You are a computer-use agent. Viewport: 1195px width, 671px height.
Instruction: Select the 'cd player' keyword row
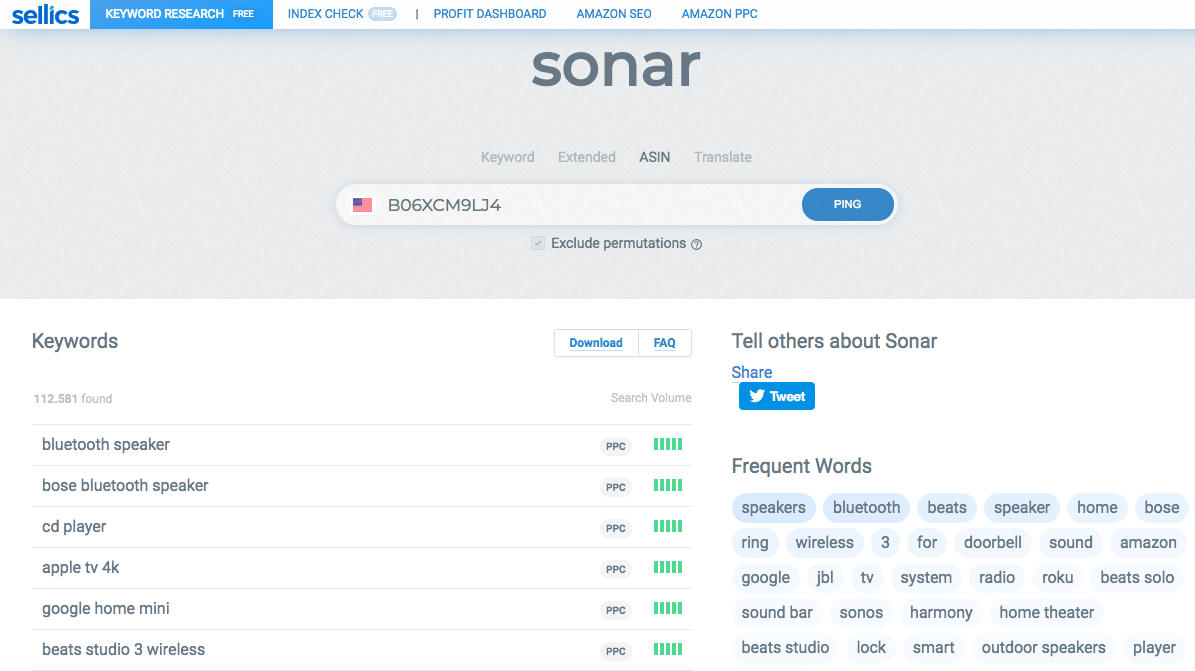(x=362, y=527)
